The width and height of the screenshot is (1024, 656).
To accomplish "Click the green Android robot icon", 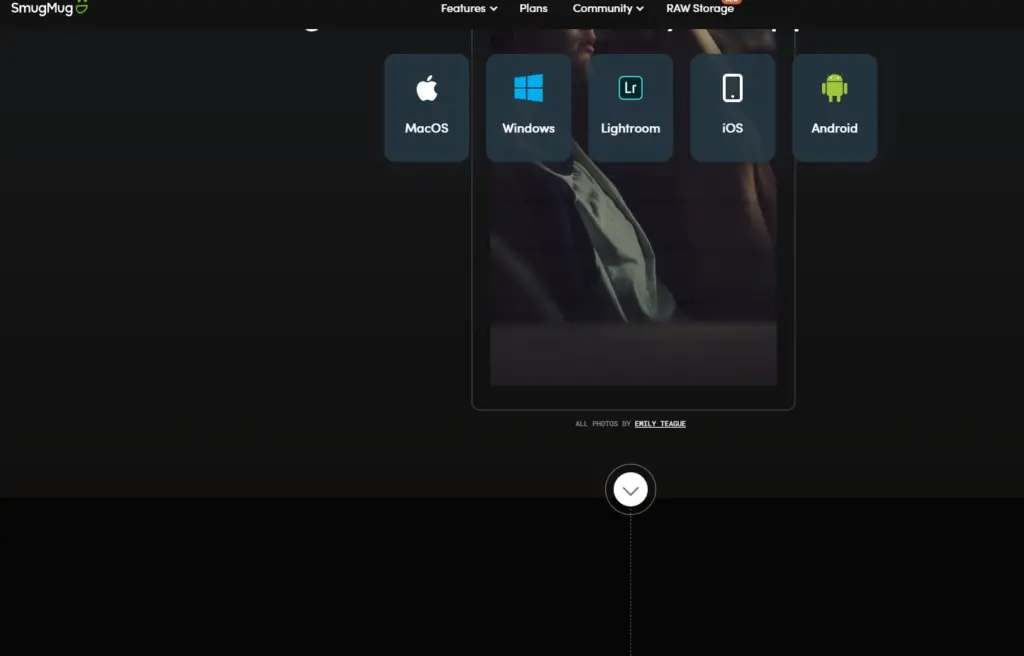I will coord(834,88).
